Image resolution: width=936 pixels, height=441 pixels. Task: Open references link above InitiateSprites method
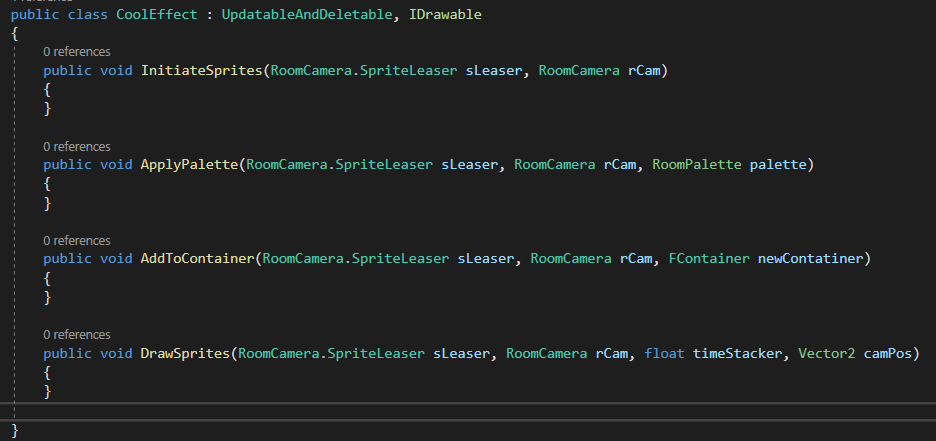coord(76,51)
